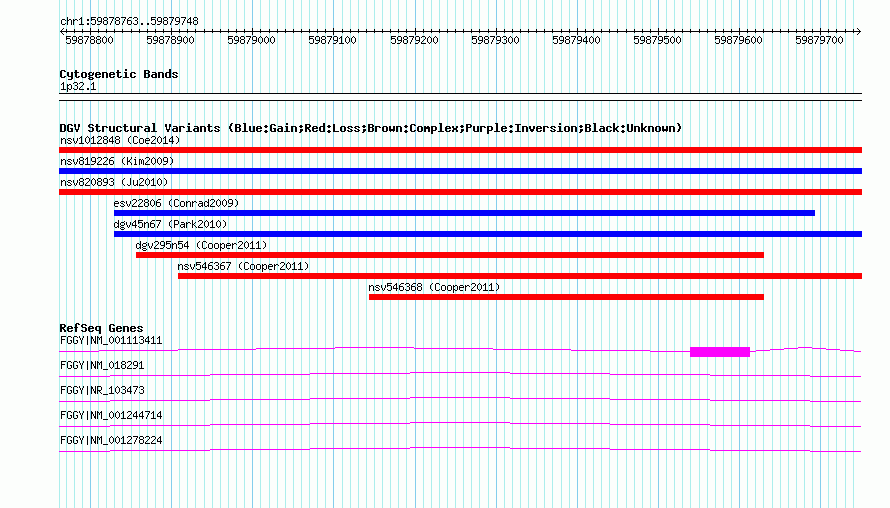Select transcript label FGGY|NM_018291
Screen dimensions: 890x508
(x=102, y=366)
